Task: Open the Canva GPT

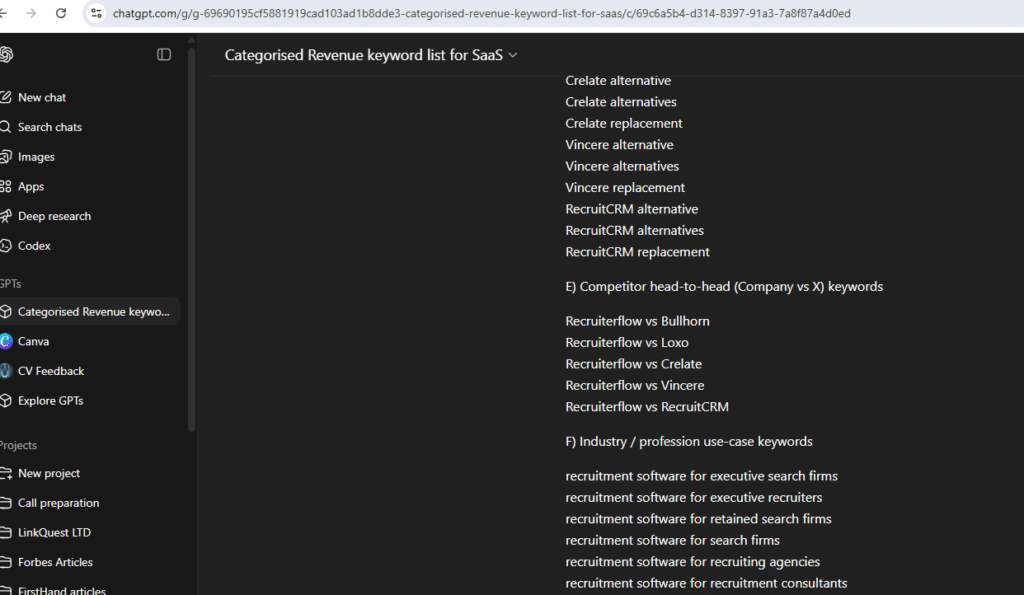Action: [x=31, y=341]
